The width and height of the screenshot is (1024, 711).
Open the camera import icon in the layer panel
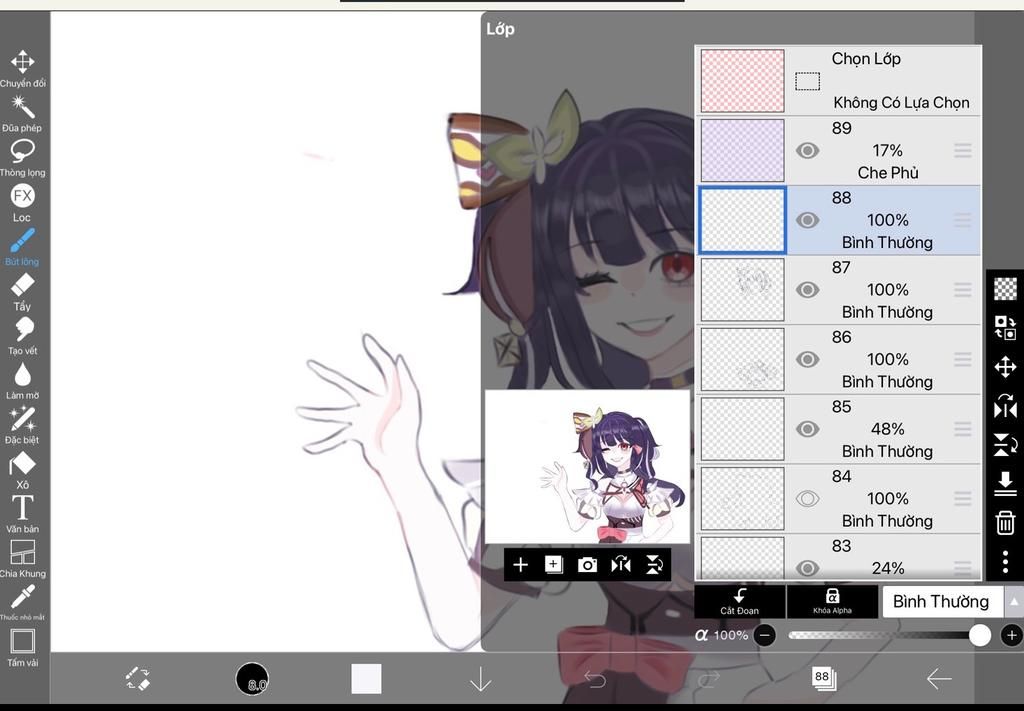tap(587, 564)
